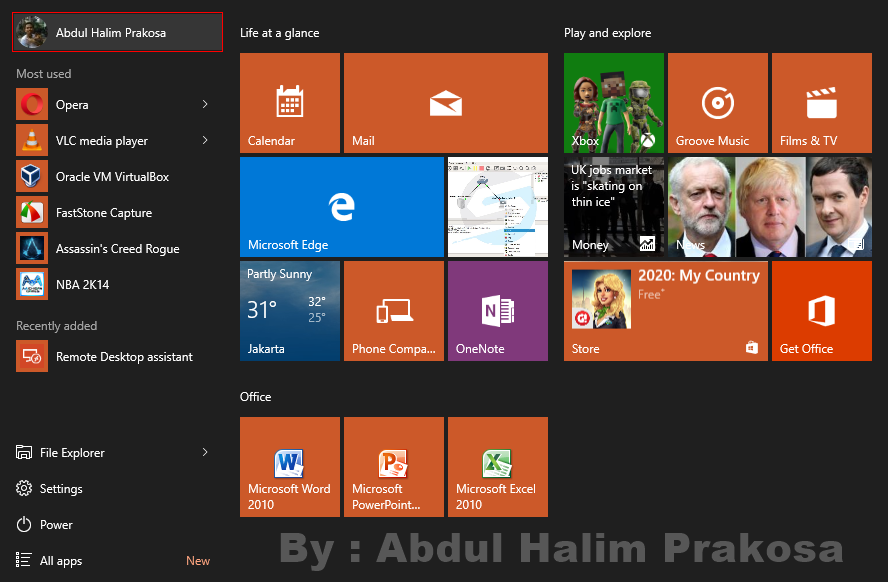
Task: Open the screenshot photo tile beside Edge
Action: coord(498,207)
